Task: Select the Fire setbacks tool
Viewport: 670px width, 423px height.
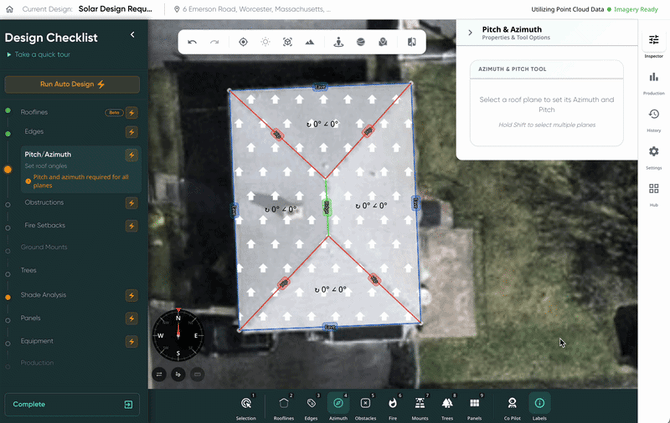Action: [393, 408]
